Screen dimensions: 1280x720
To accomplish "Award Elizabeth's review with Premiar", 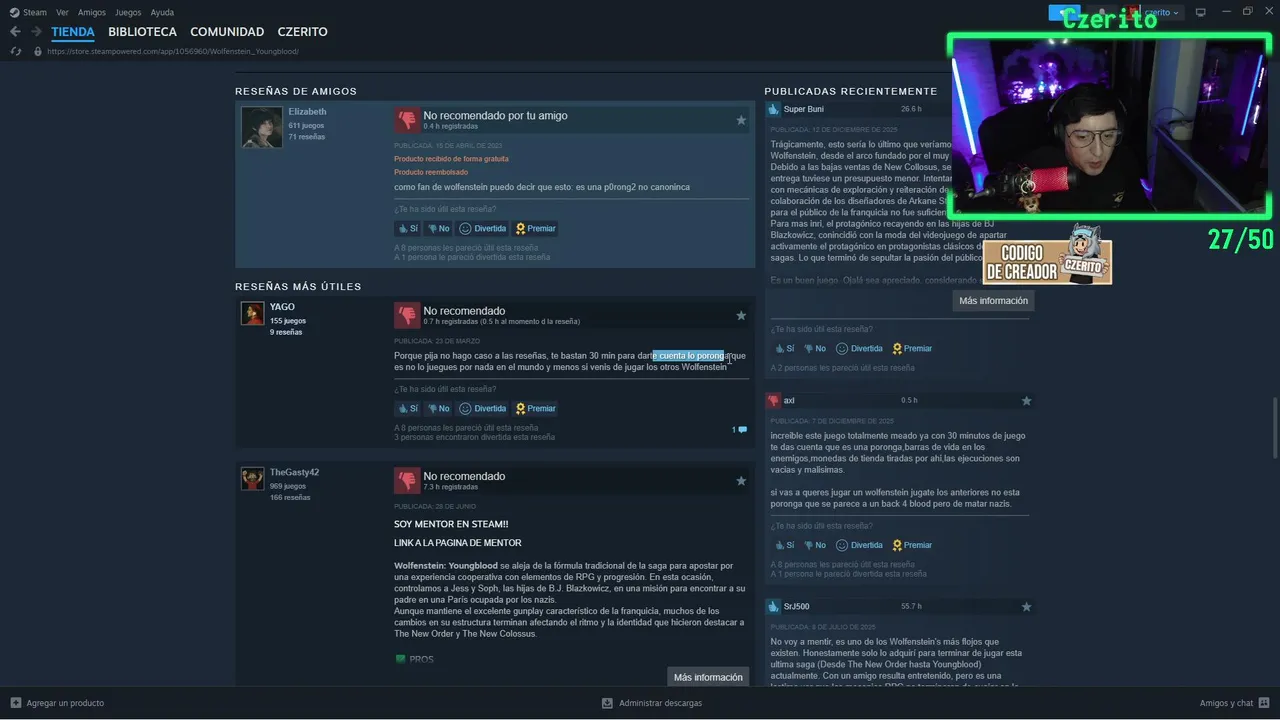I will (x=535, y=229).
